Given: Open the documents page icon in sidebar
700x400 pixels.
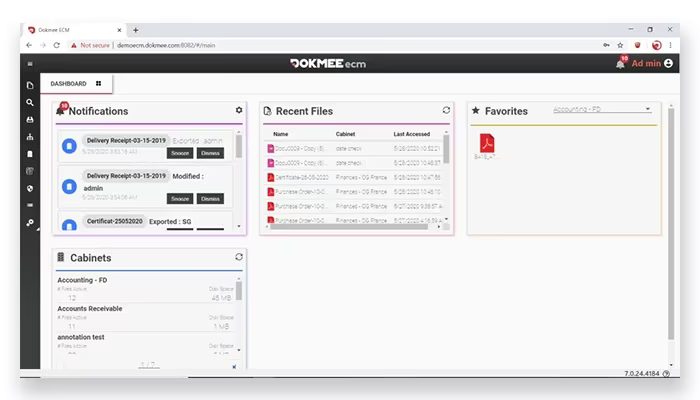Looking at the screenshot, I should [30, 85].
